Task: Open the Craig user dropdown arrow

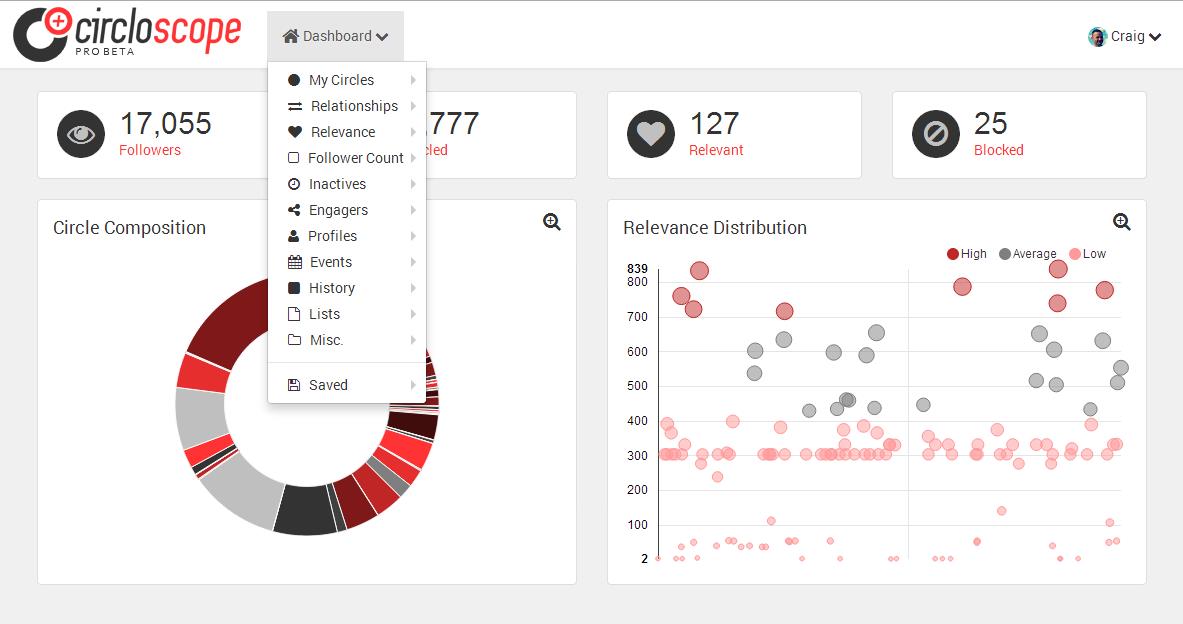Action: (1155, 38)
